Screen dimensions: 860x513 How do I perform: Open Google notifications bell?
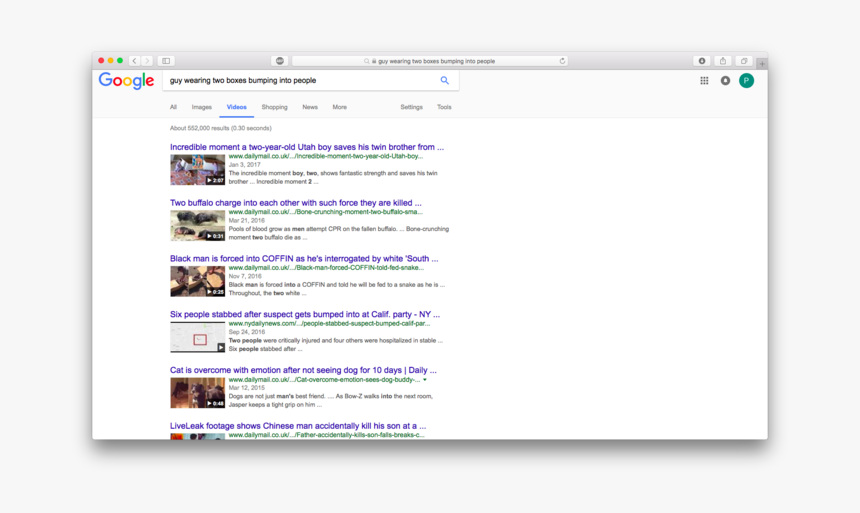tap(725, 81)
